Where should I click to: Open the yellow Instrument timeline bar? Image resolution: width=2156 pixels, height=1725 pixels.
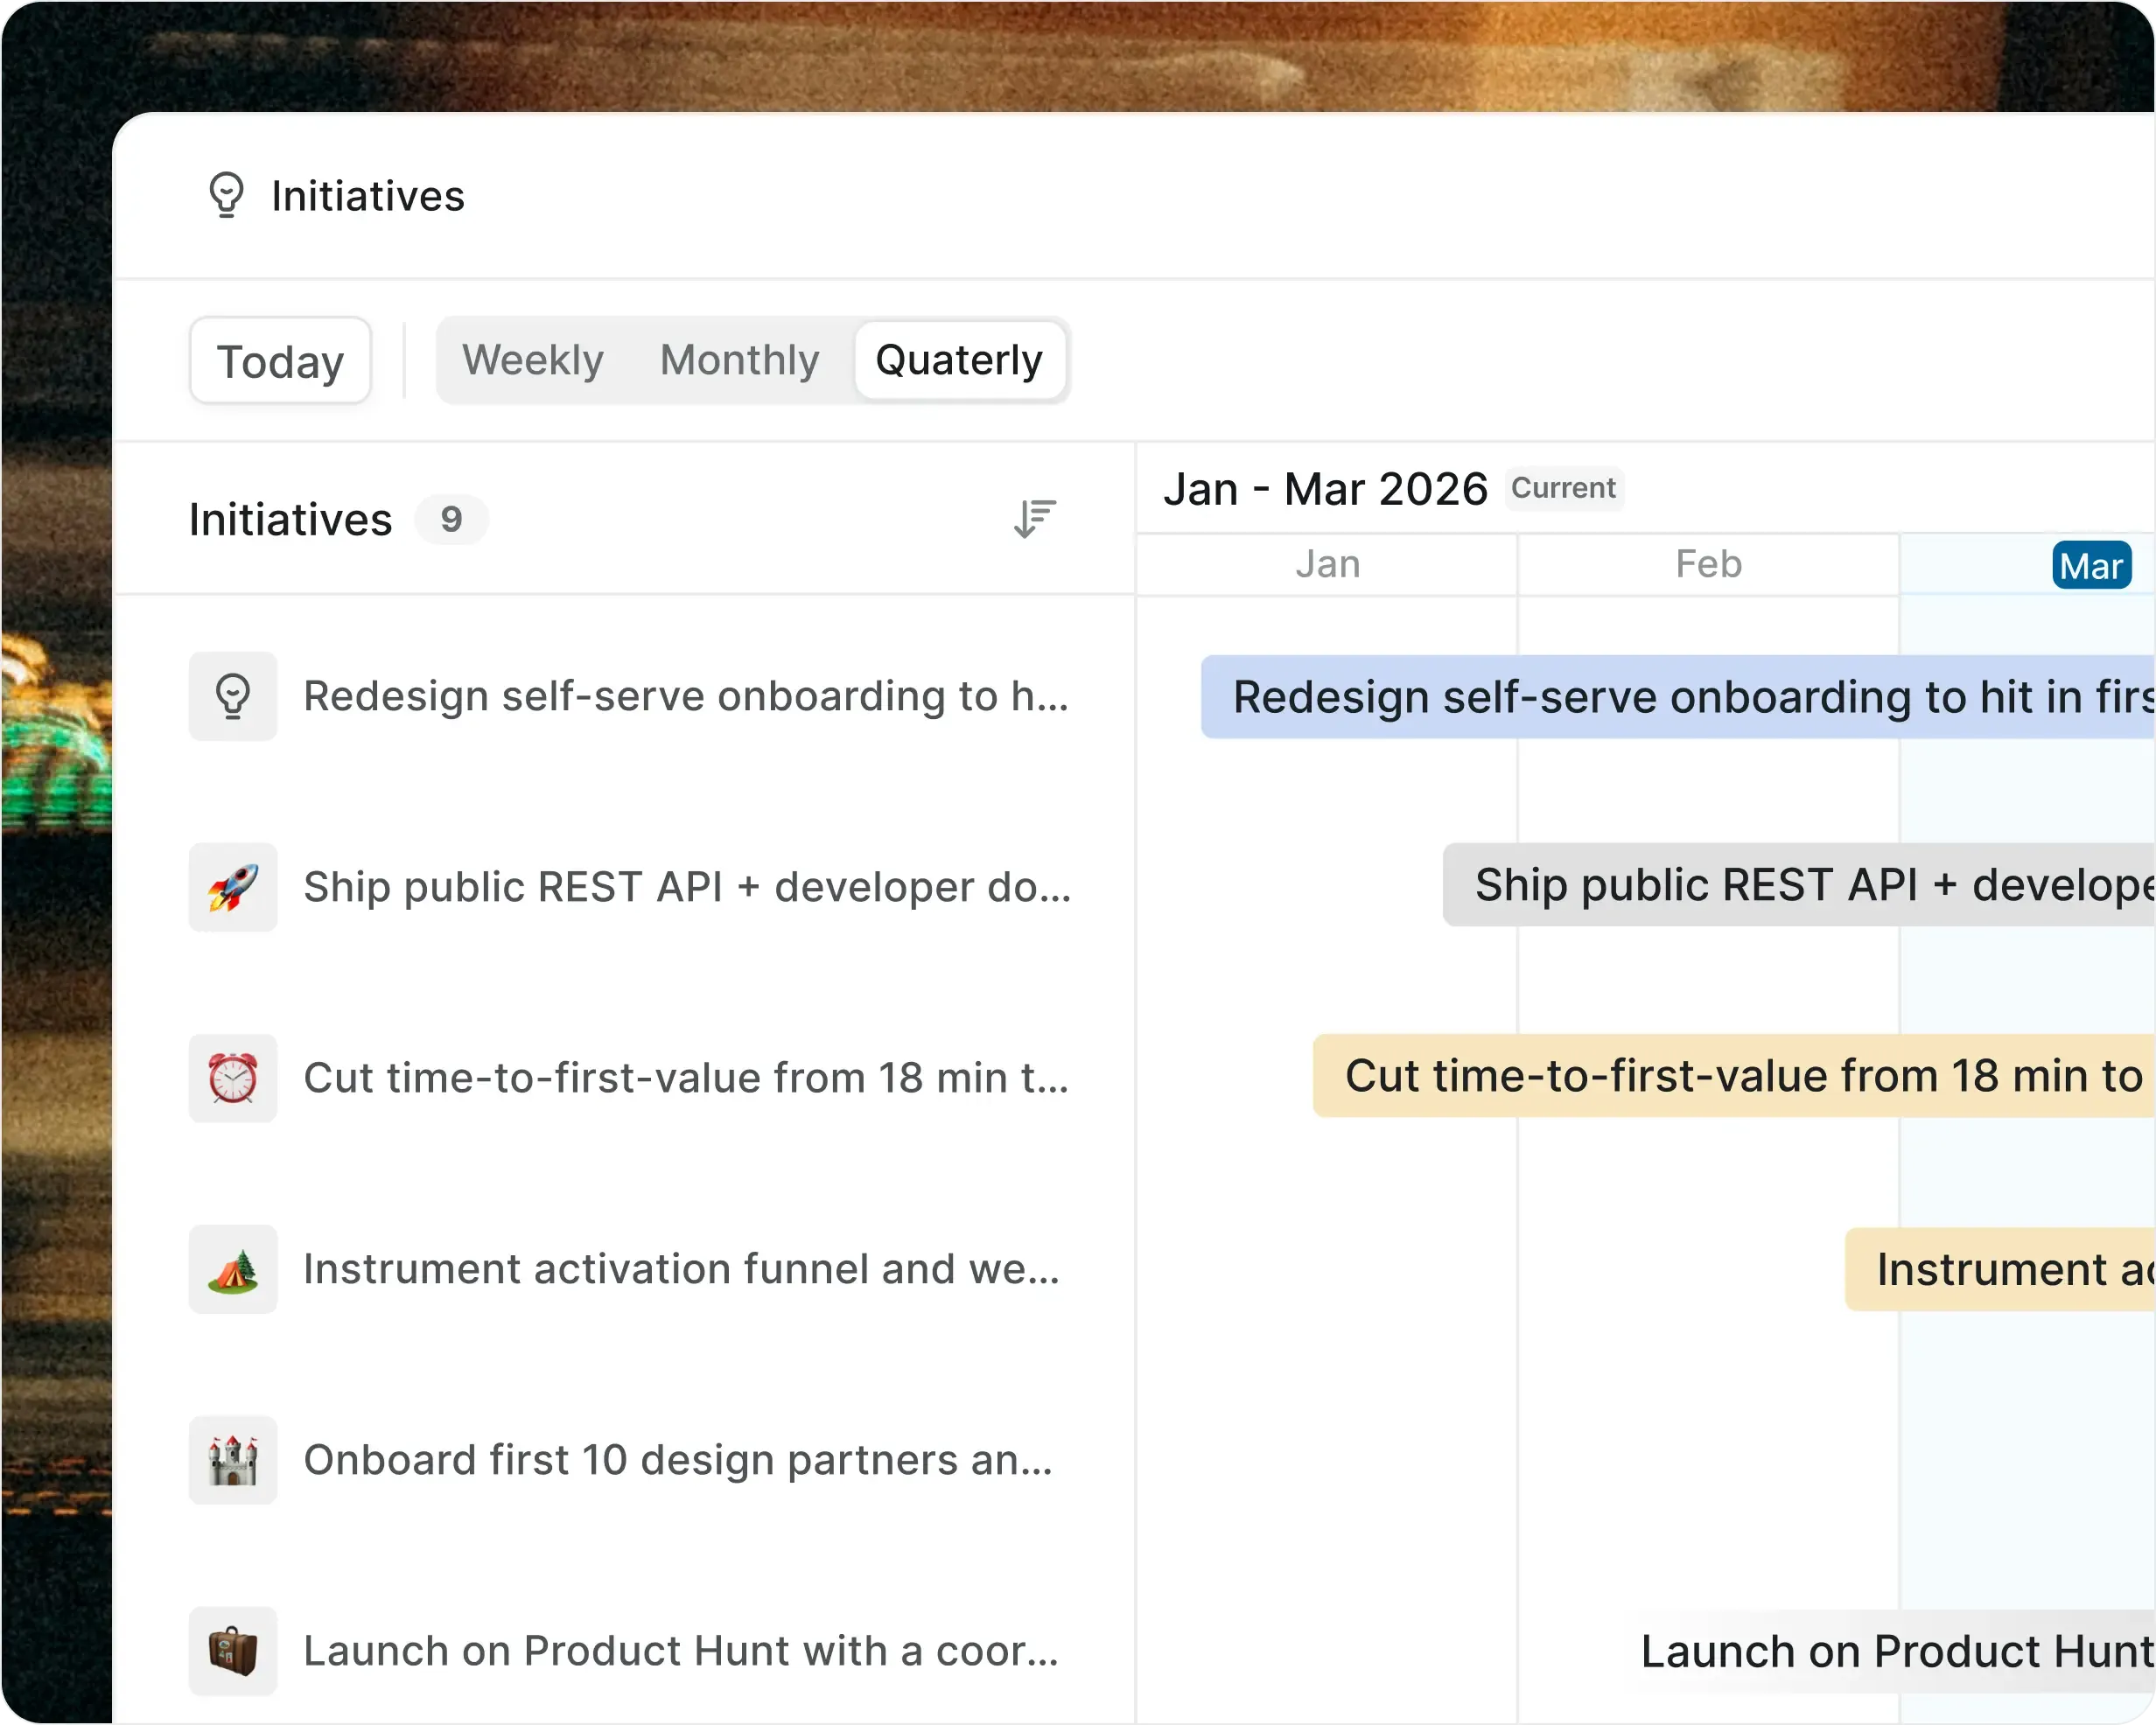tap(2000, 1269)
